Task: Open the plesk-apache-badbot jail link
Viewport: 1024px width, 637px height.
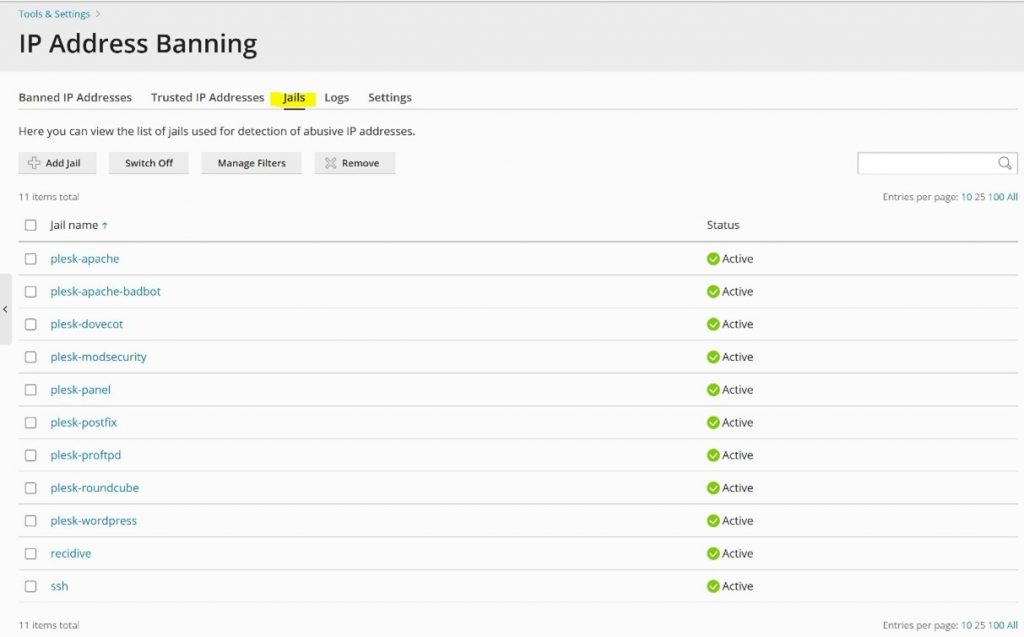Action: tap(106, 291)
